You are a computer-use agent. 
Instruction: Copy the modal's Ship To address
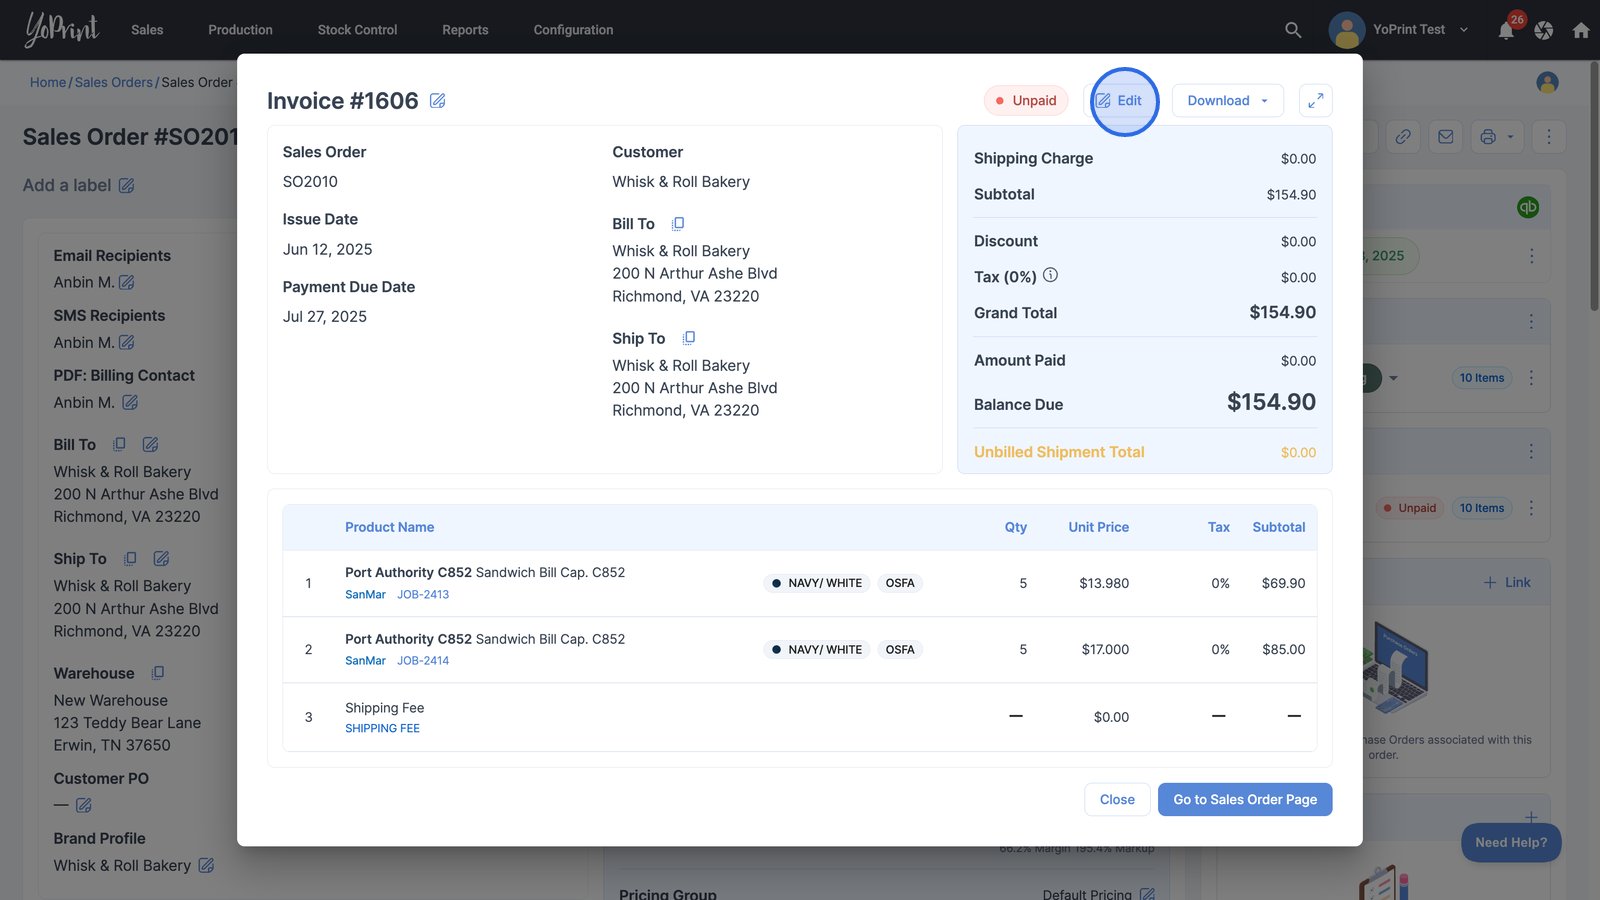point(689,338)
